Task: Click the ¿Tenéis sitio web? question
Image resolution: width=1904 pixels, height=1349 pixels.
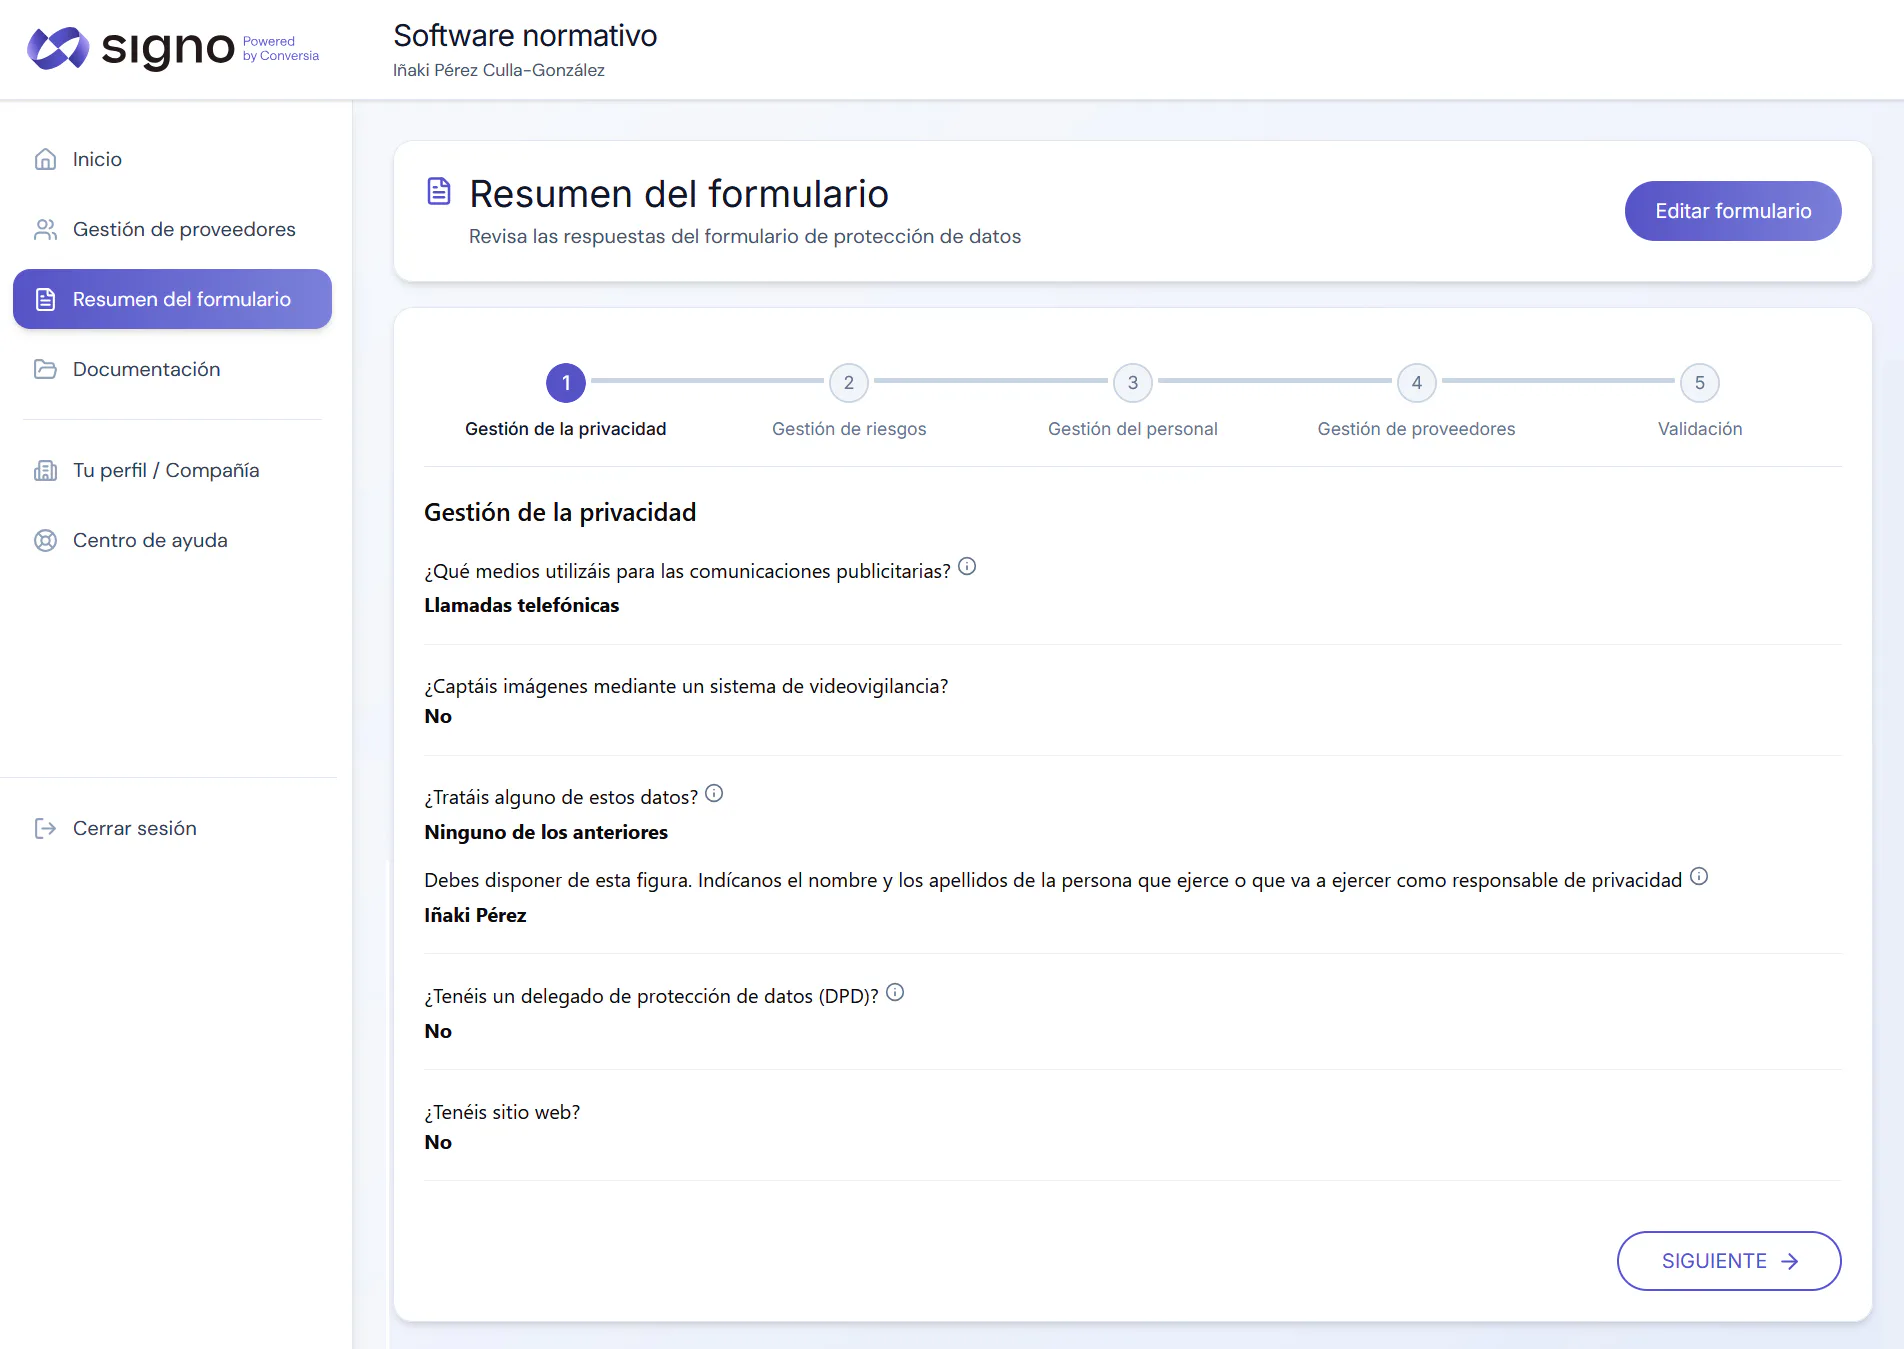Action: pyautogui.click(x=502, y=1112)
